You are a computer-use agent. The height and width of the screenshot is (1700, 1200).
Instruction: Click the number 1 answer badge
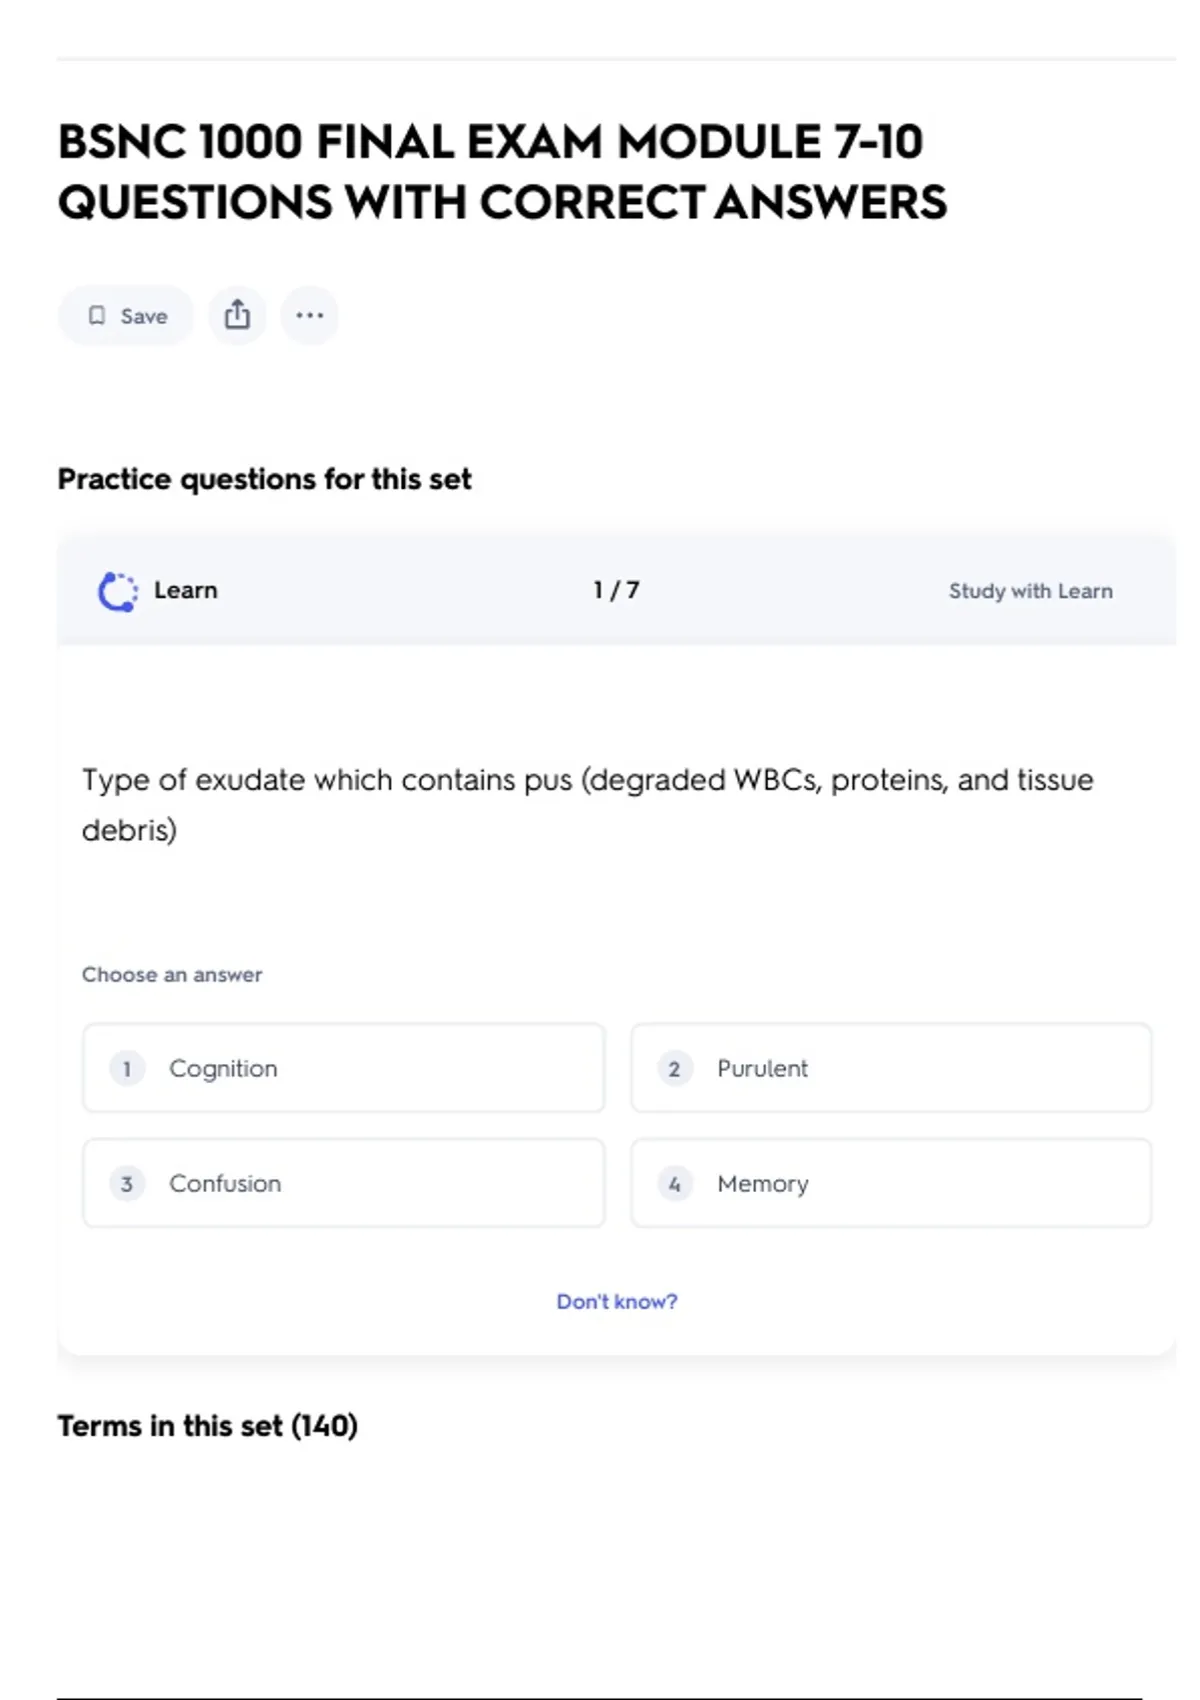click(x=127, y=1069)
